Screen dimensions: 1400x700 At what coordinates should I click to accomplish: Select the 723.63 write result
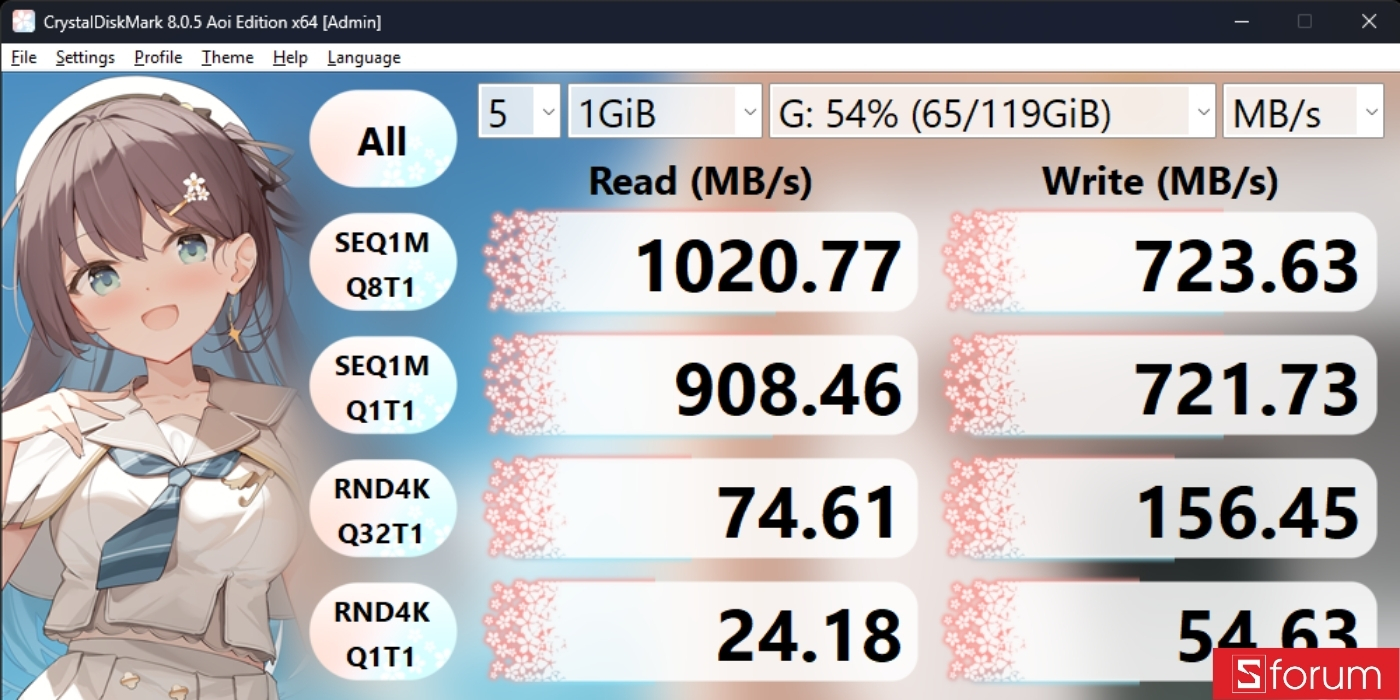point(1160,264)
